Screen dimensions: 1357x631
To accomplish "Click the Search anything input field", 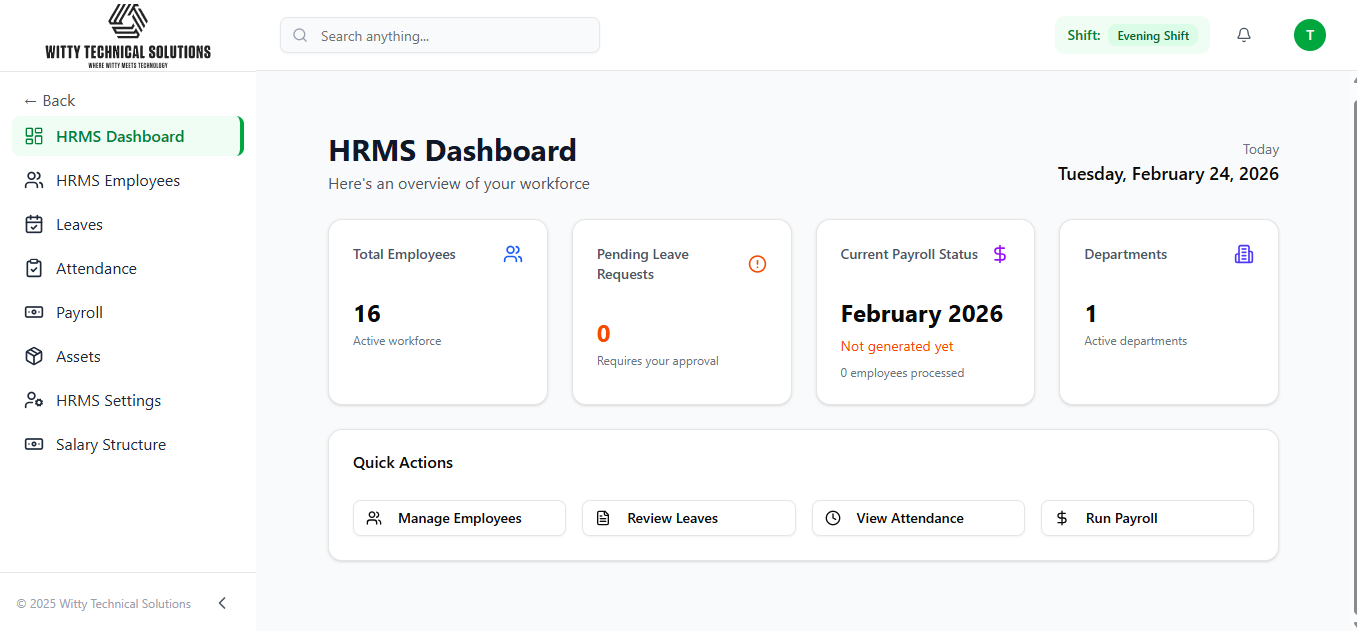I will [x=439, y=35].
